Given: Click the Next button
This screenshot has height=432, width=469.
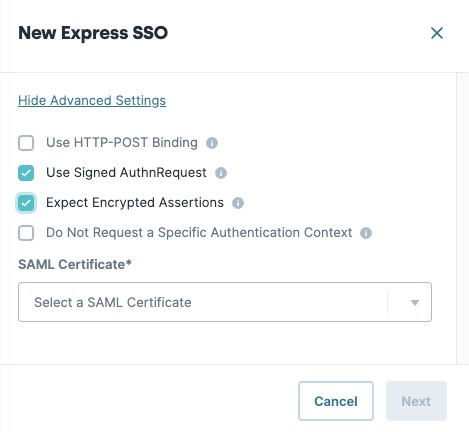Looking at the screenshot, I should pyautogui.click(x=416, y=401).
